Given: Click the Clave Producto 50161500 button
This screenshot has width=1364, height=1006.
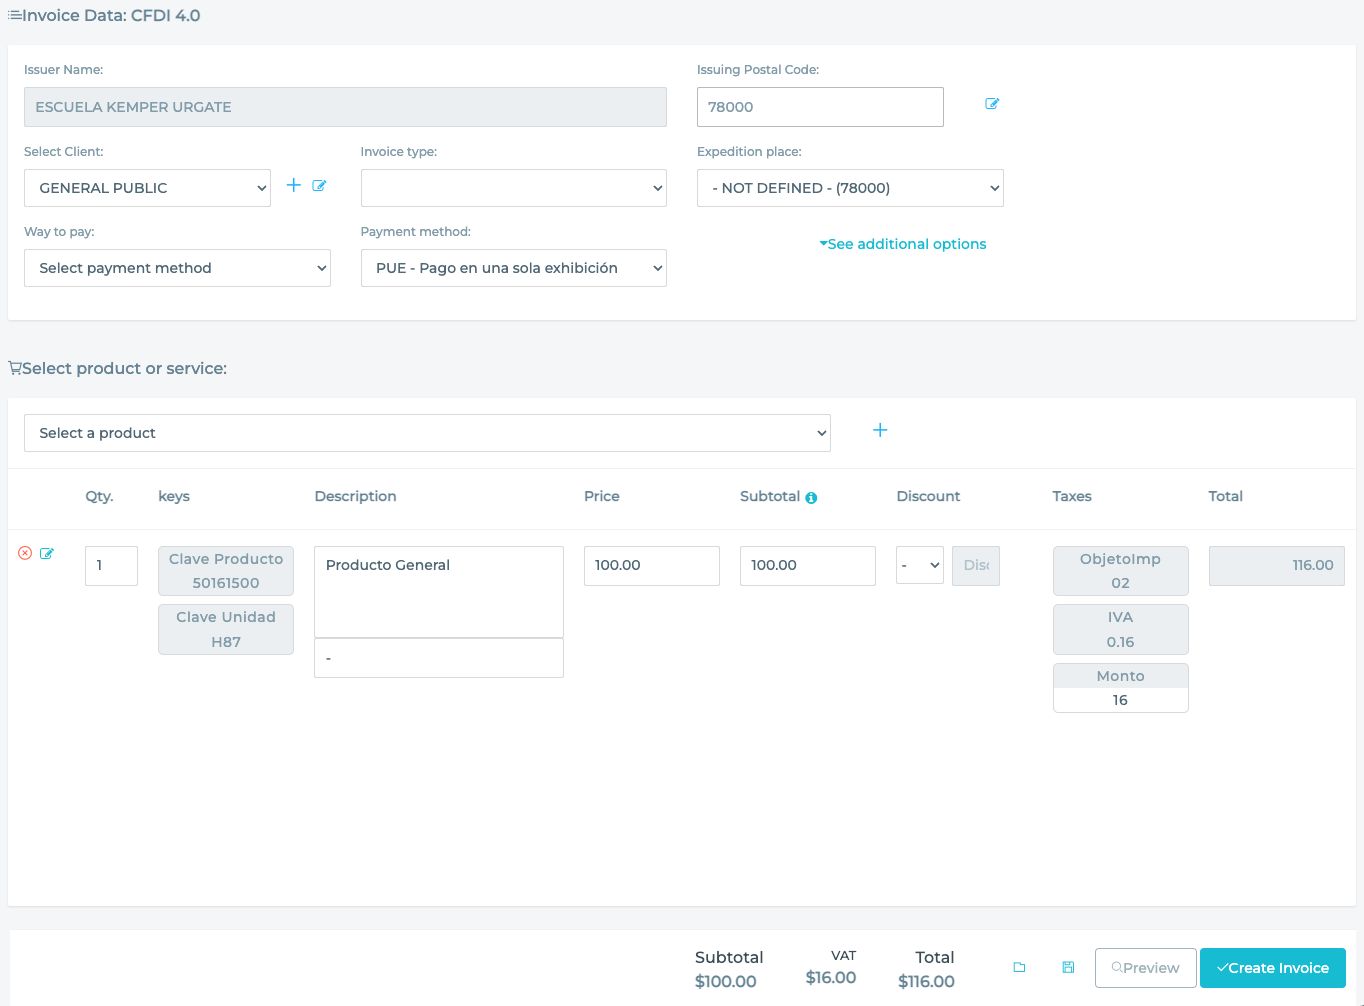Looking at the screenshot, I should [226, 571].
